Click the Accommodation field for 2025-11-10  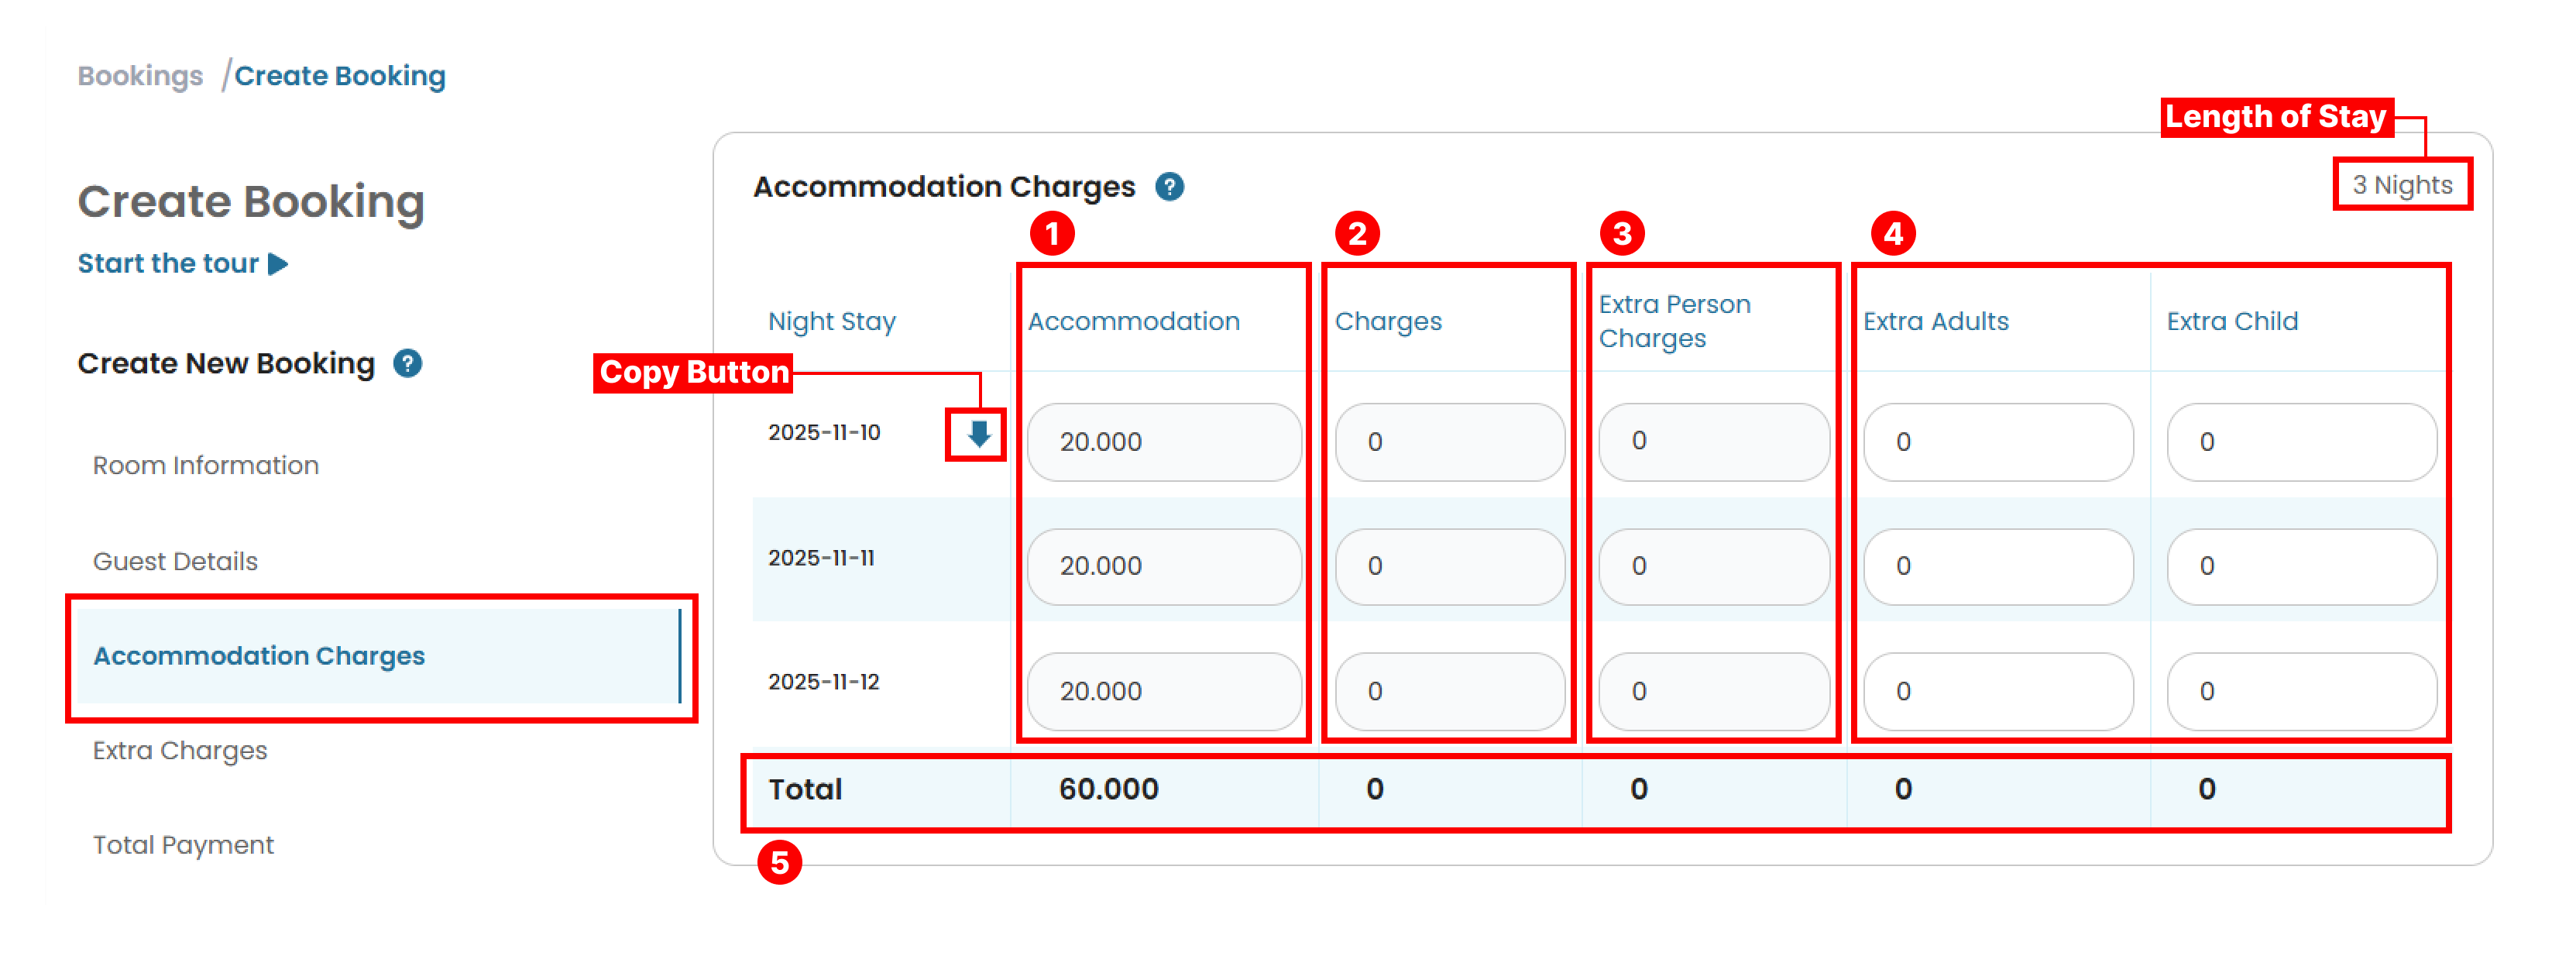(x=1163, y=441)
